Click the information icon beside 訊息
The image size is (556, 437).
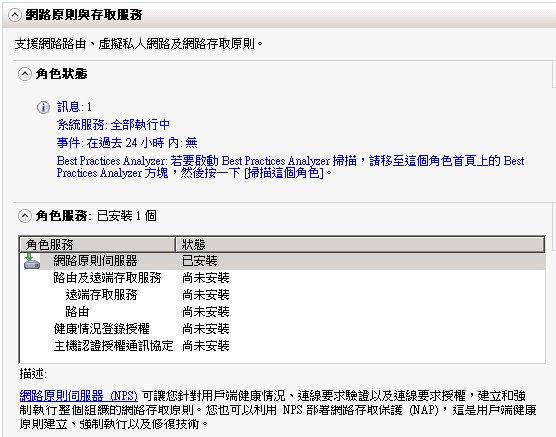coord(43,107)
